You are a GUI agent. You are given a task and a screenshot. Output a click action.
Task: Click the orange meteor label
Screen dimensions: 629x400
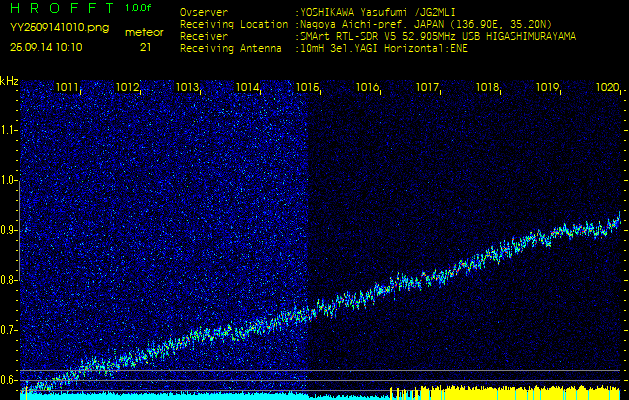144,32
